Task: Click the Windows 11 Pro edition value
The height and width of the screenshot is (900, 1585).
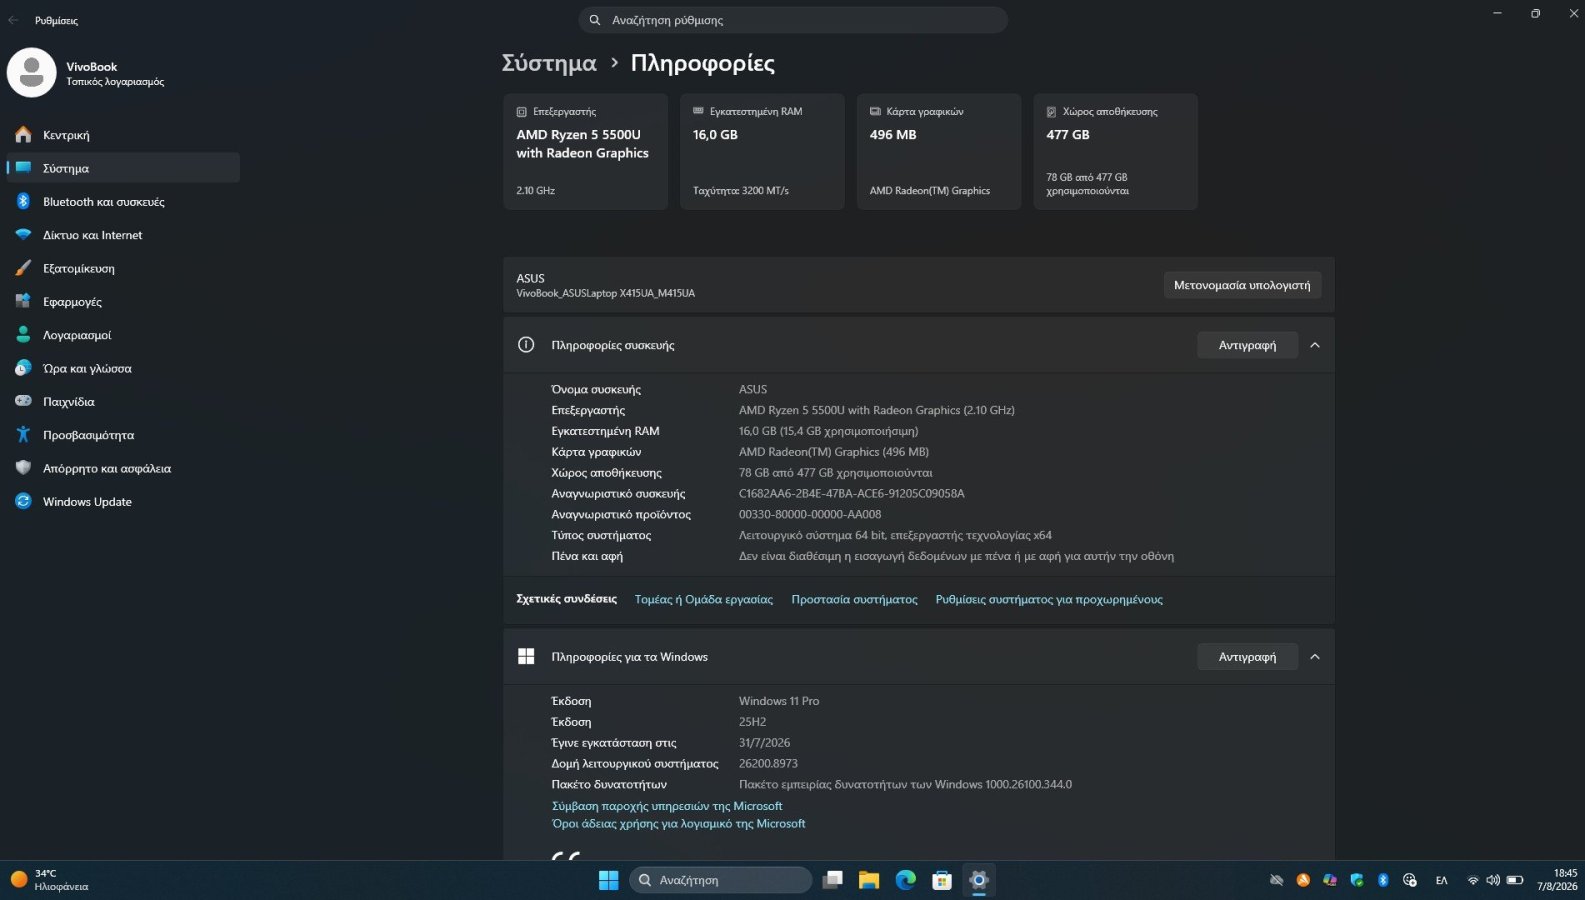Action: 779,701
